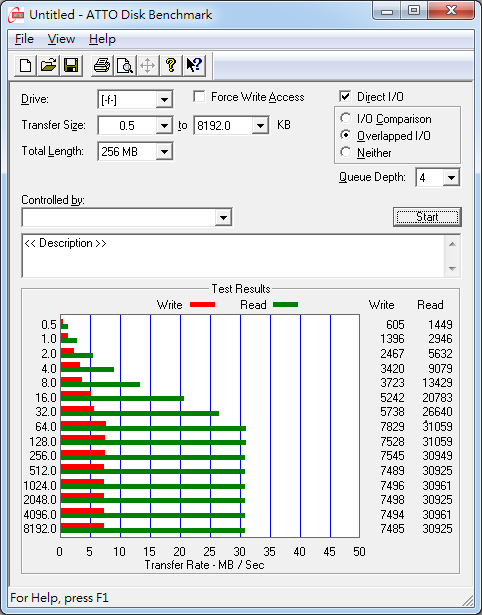
Task: Click the write value 605
Action: 395,325
